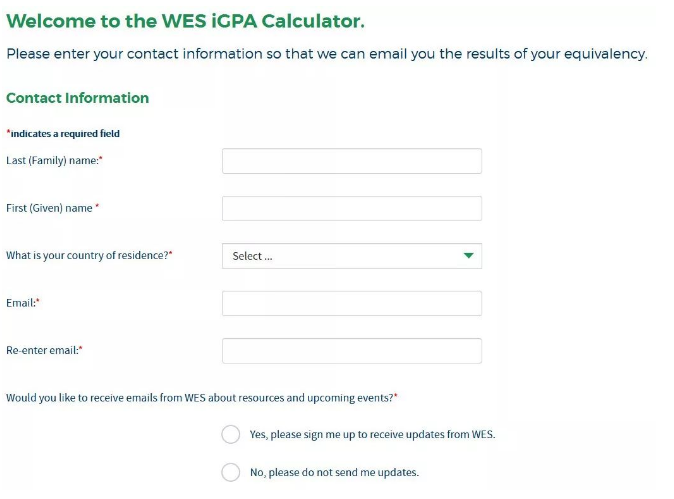Focus the Email input field

[351, 303]
